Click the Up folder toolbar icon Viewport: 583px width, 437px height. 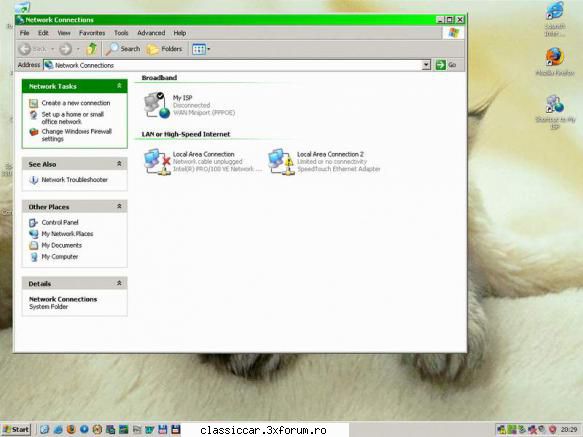point(91,49)
